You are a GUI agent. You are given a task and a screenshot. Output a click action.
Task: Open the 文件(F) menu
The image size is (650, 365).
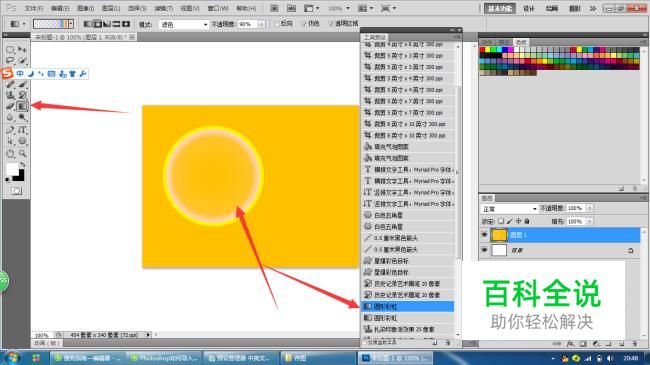click(34, 8)
